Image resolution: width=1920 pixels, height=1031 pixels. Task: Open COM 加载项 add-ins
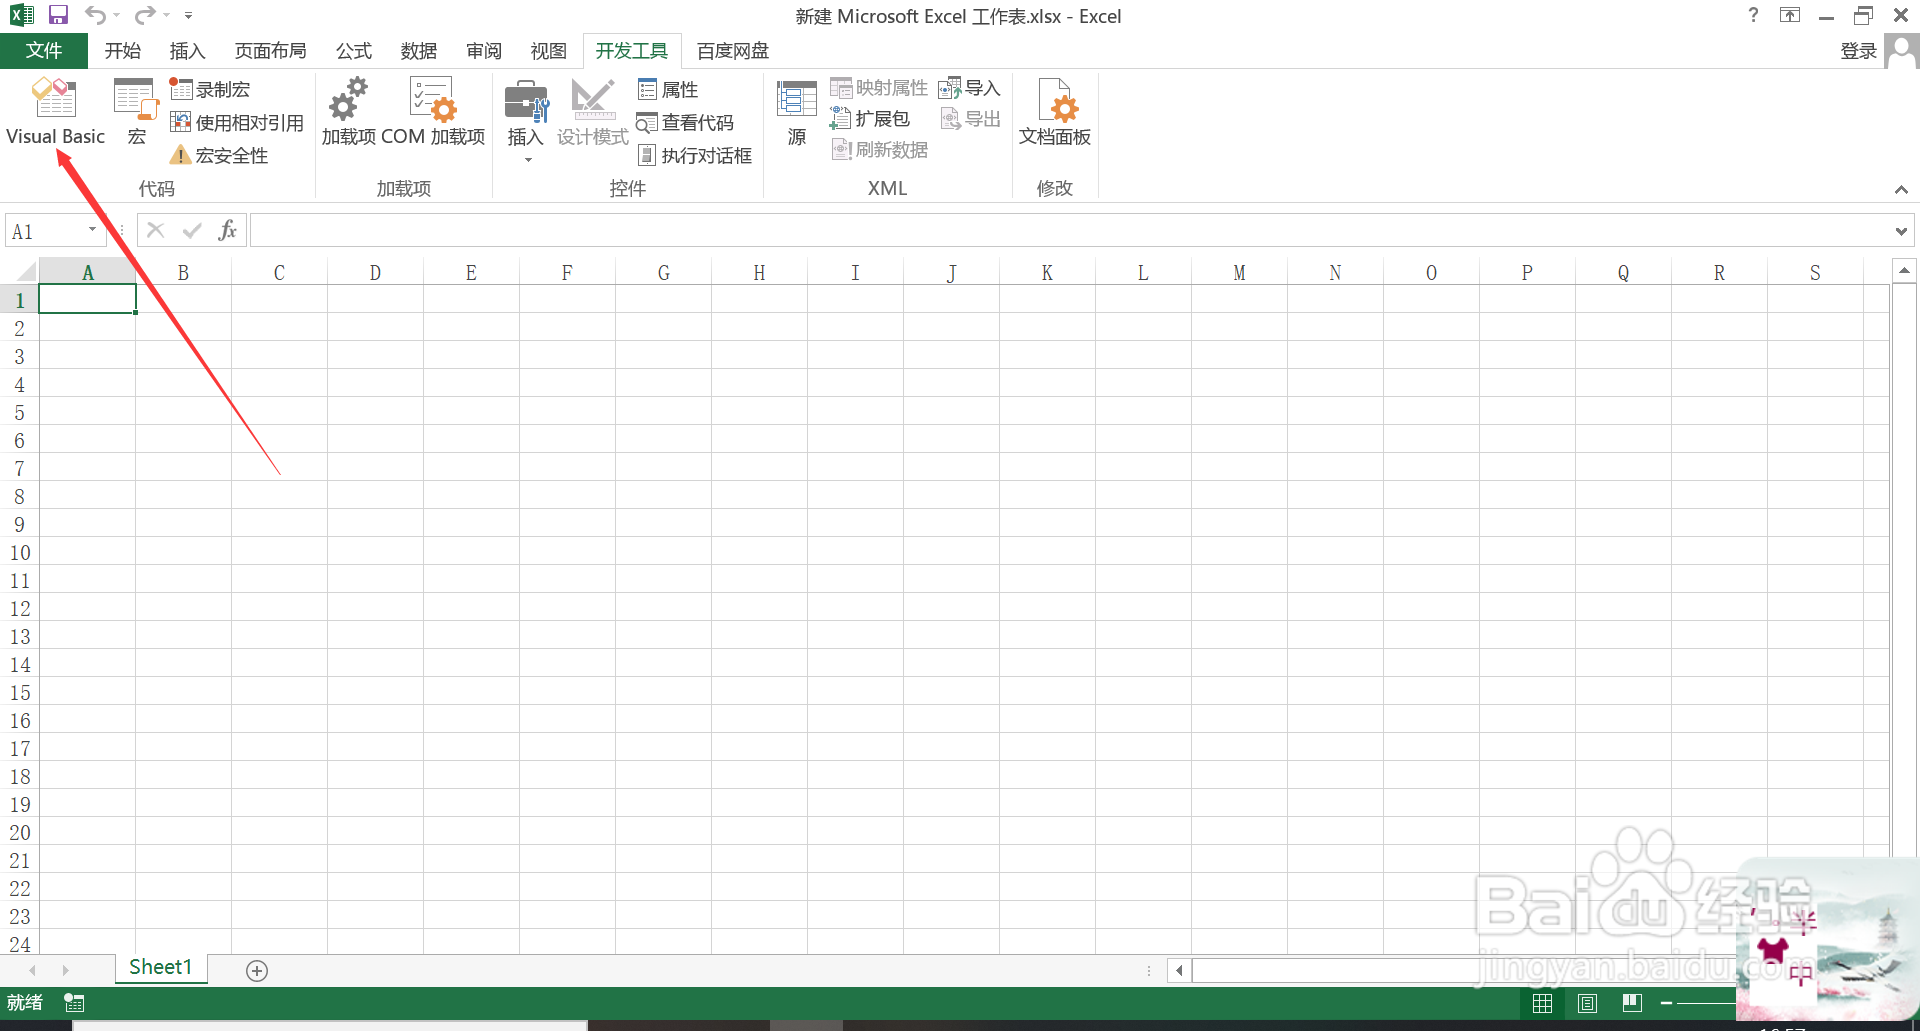pyautogui.click(x=433, y=113)
